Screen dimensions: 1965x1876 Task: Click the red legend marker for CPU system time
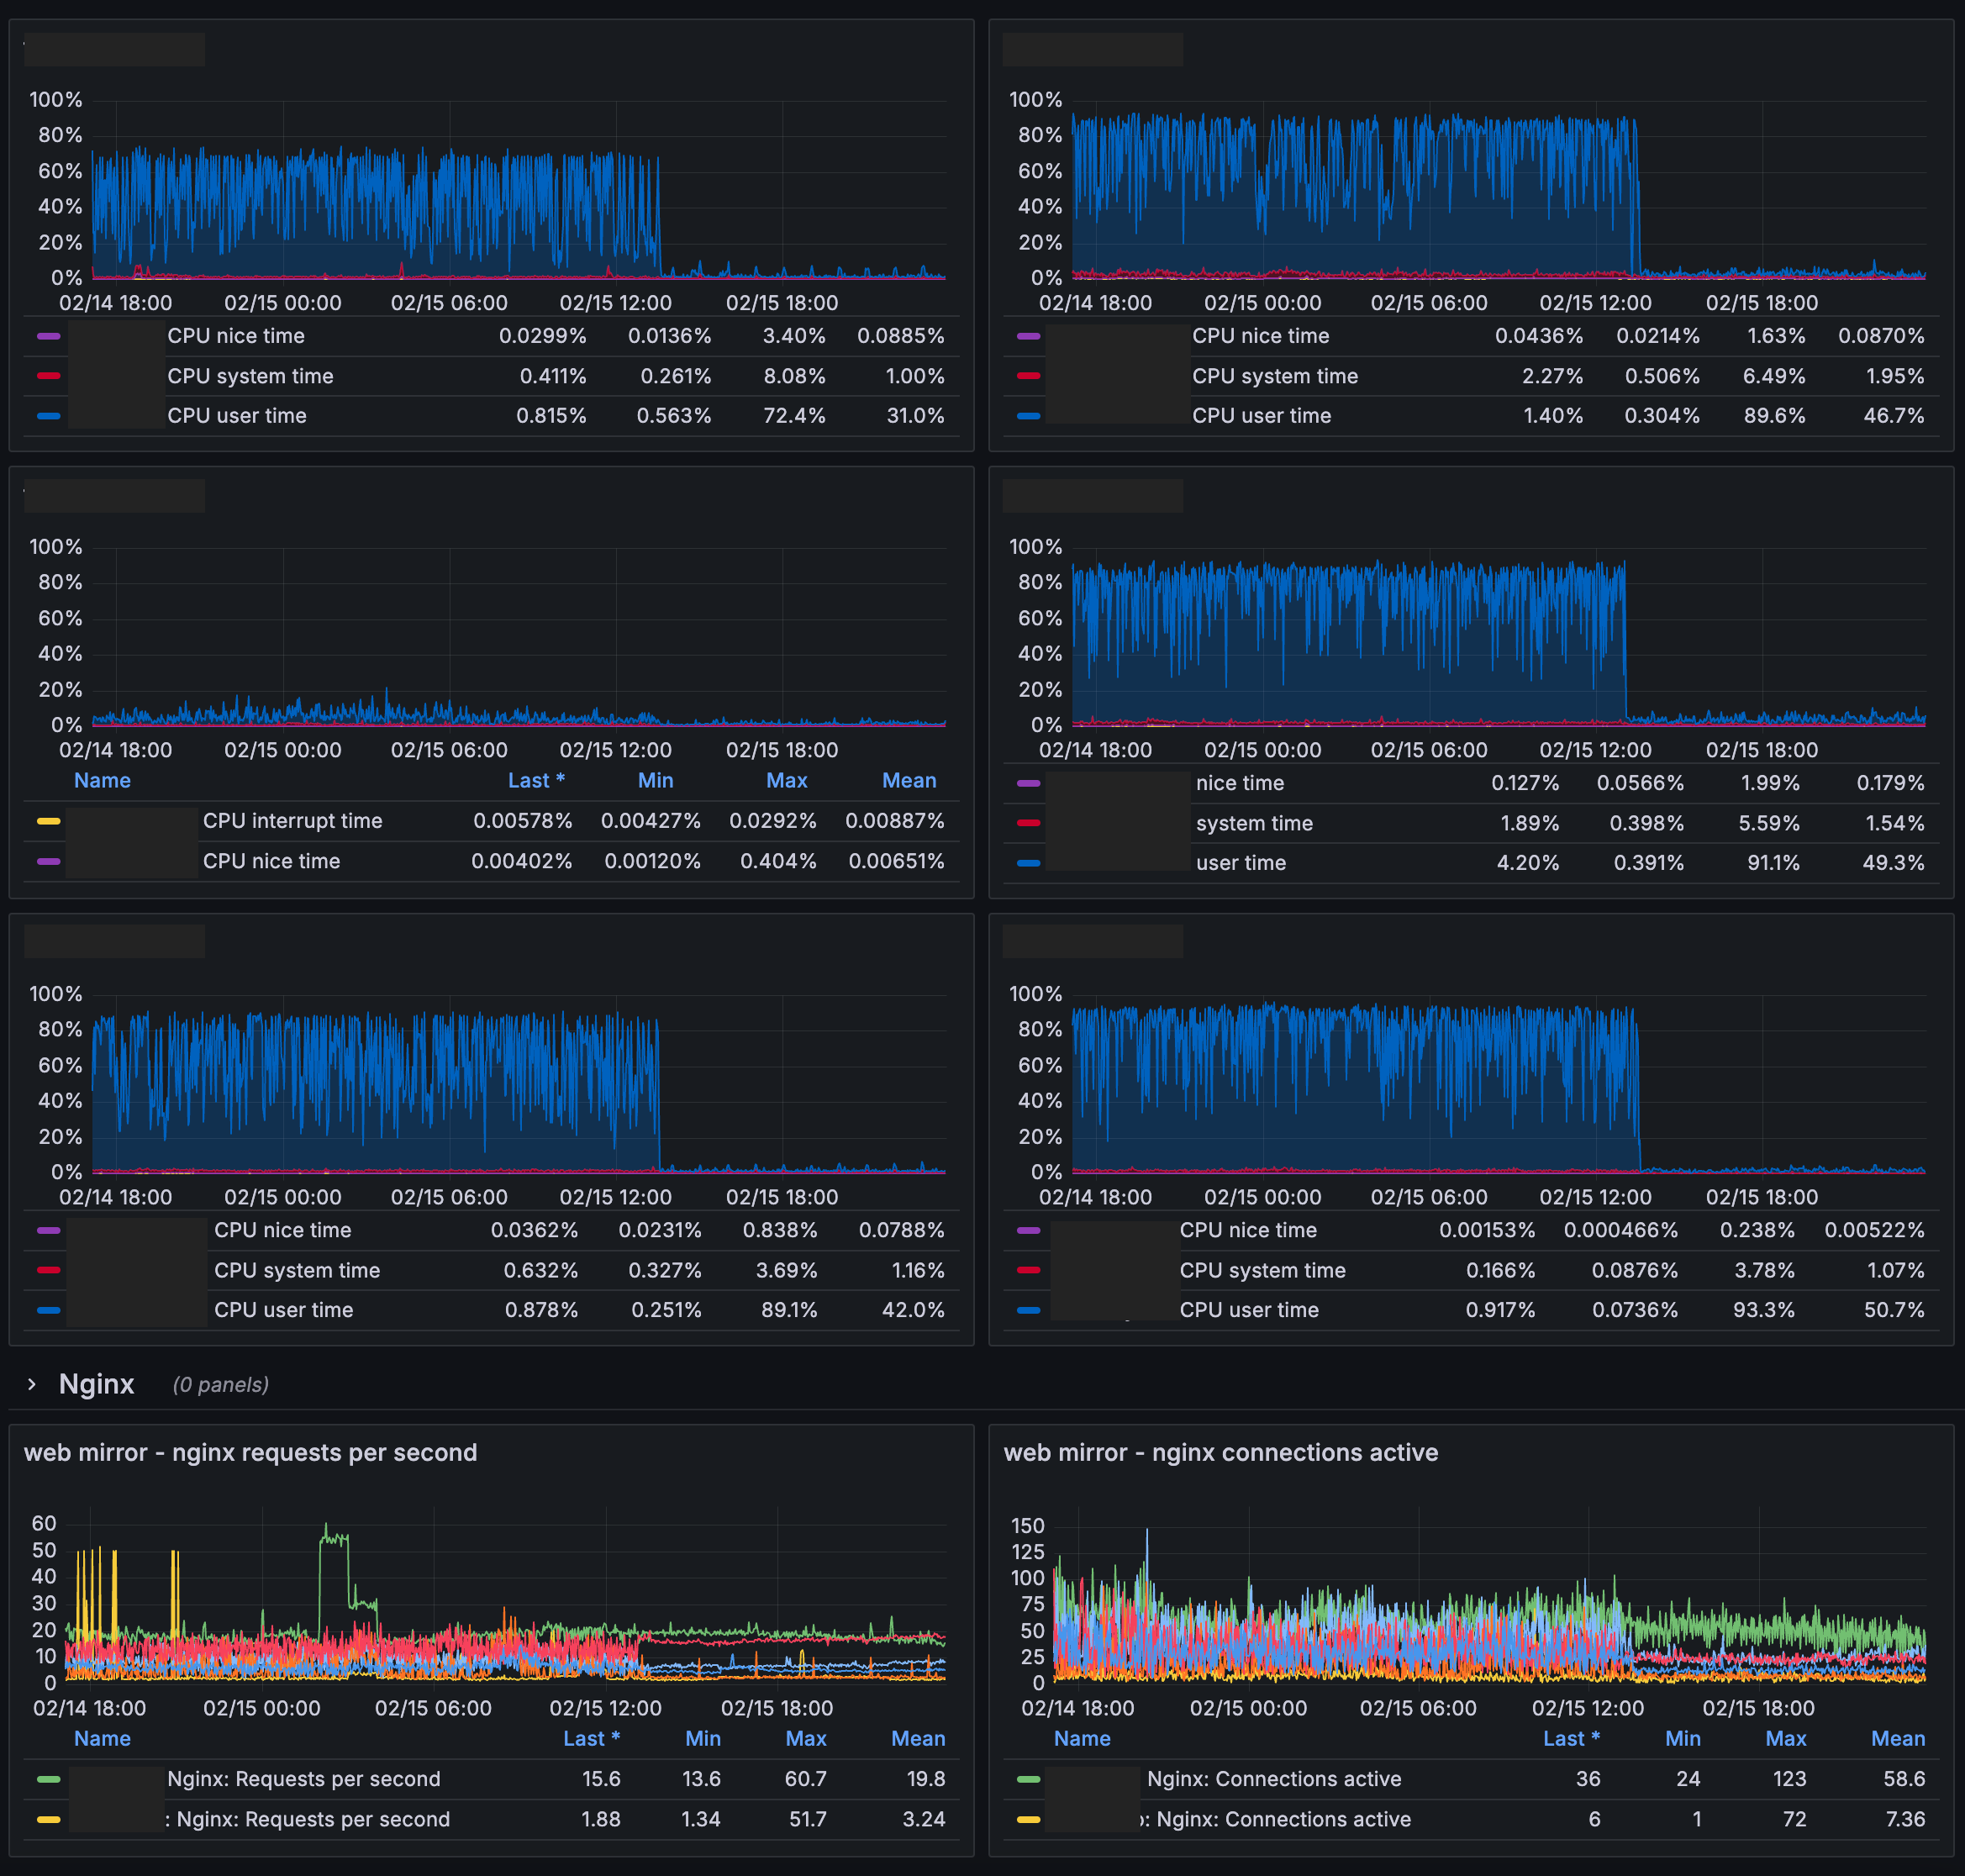pyautogui.click(x=46, y=376)
